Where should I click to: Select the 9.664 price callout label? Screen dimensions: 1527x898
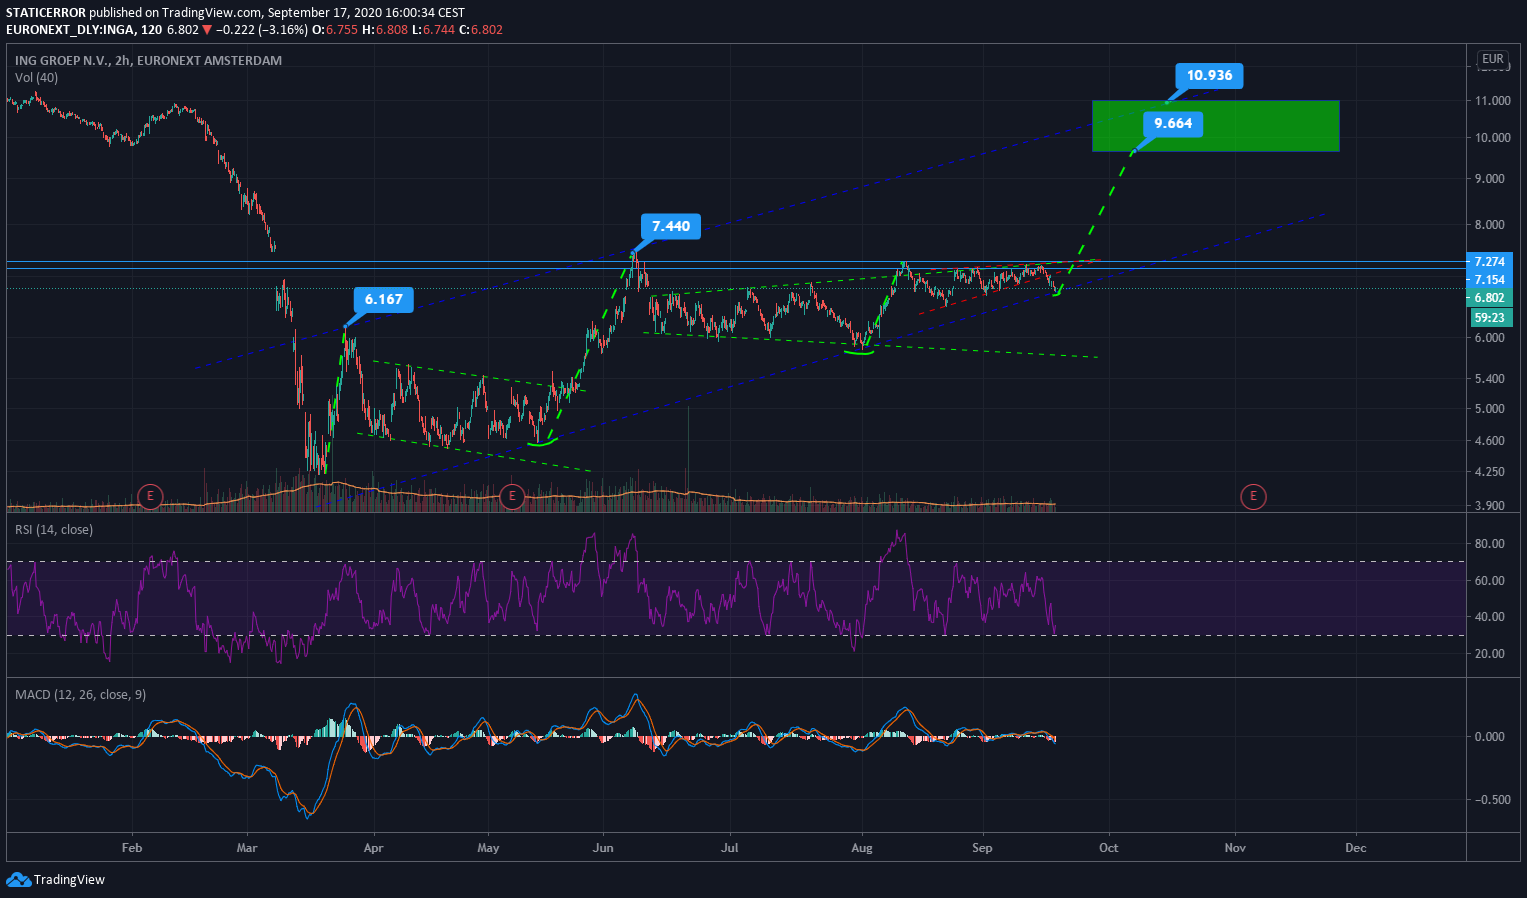(x=1173, y=124)
